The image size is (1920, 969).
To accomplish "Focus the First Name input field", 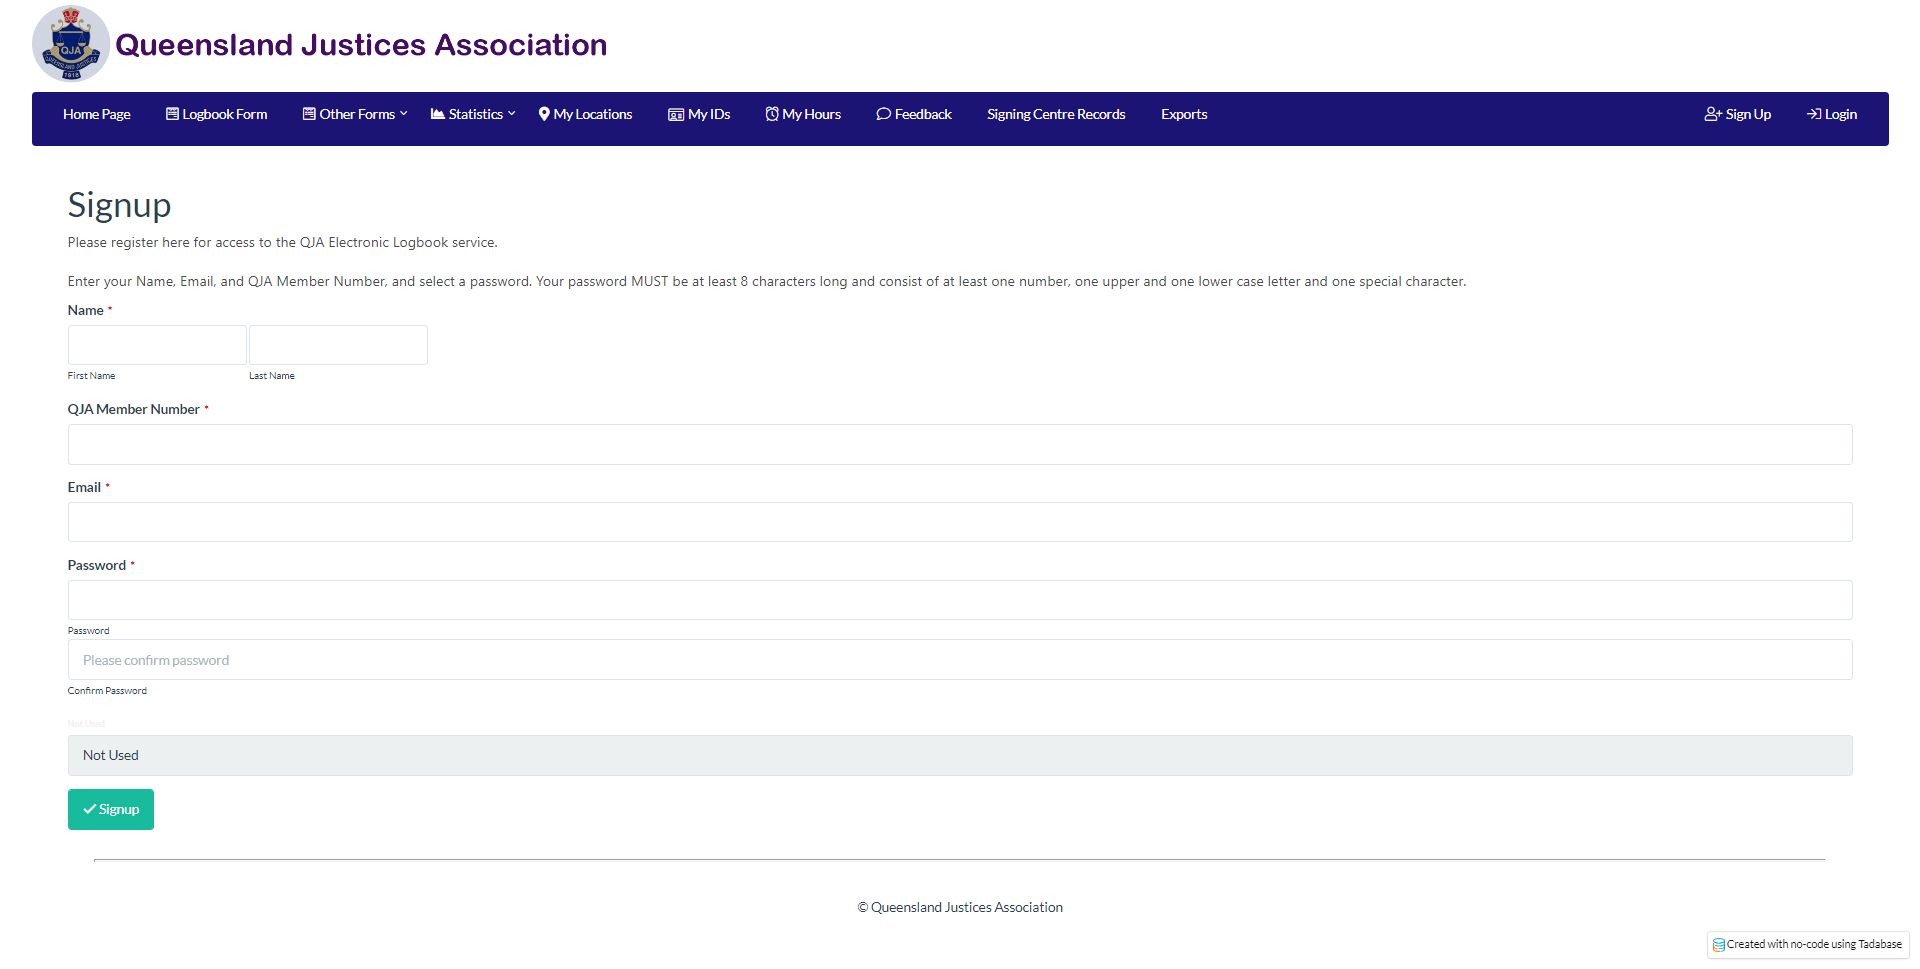I will tap(157, 345).
